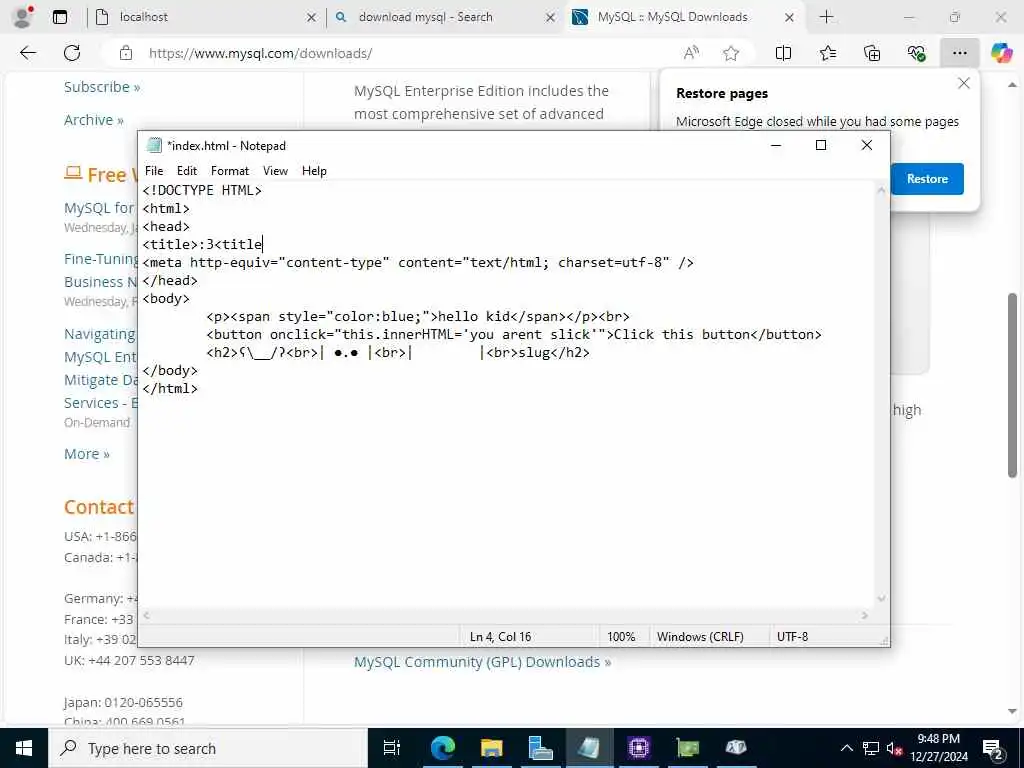Screen dimensions: 1024x768
Task: Open the Notepad View menu
Action: (275, 170)
